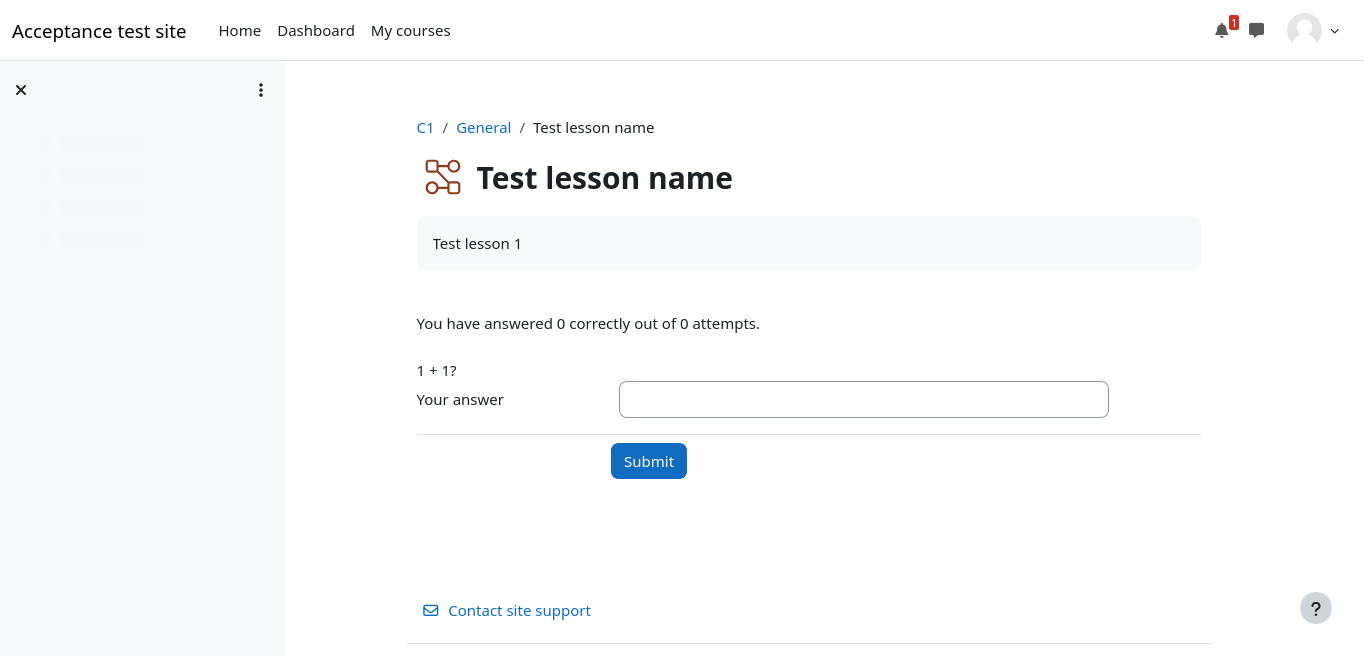Click the lesson activity icon beside title

coord(442,177)
